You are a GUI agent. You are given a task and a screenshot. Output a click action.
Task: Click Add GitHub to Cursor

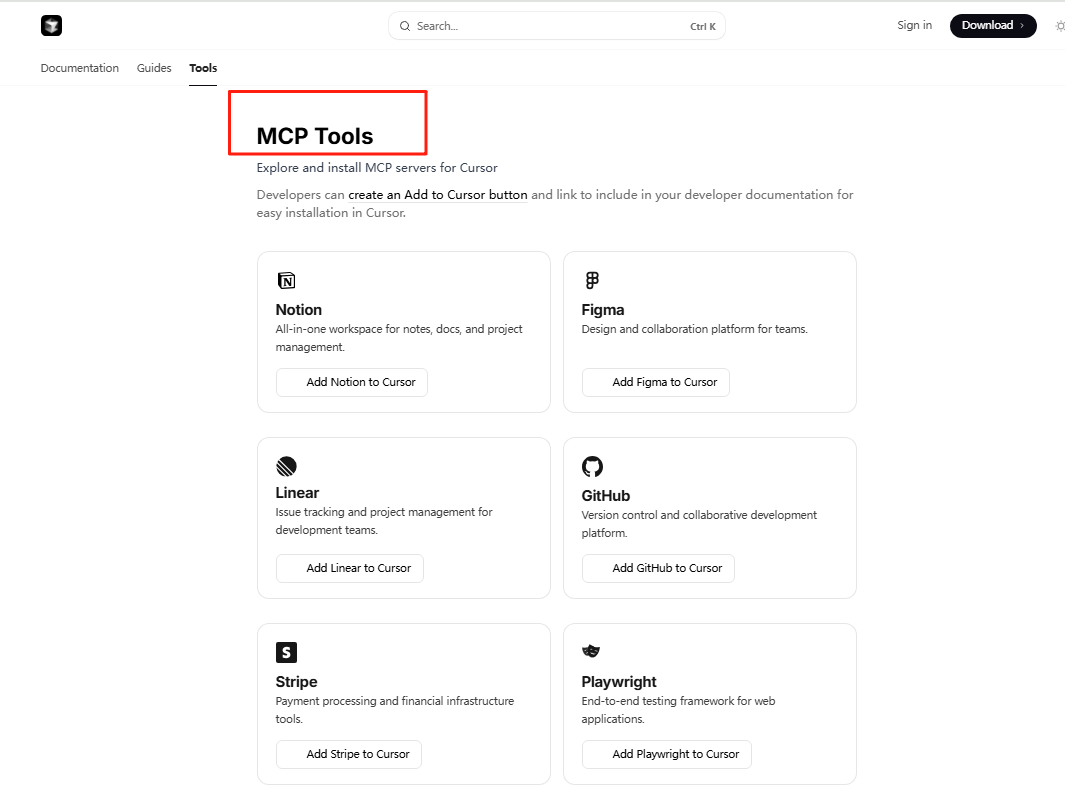(658, 568)
